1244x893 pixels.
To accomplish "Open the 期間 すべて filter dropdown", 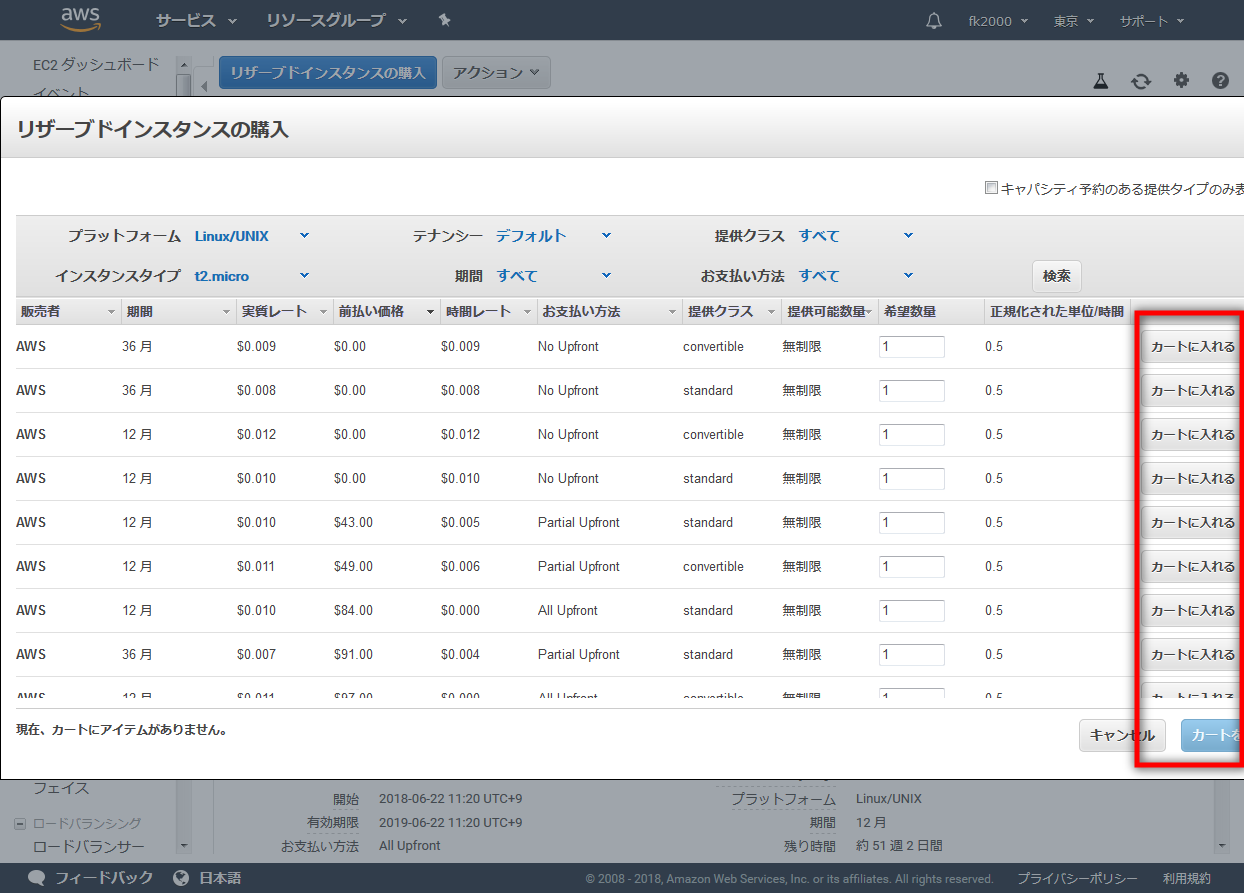I will (x=554, y=276).
